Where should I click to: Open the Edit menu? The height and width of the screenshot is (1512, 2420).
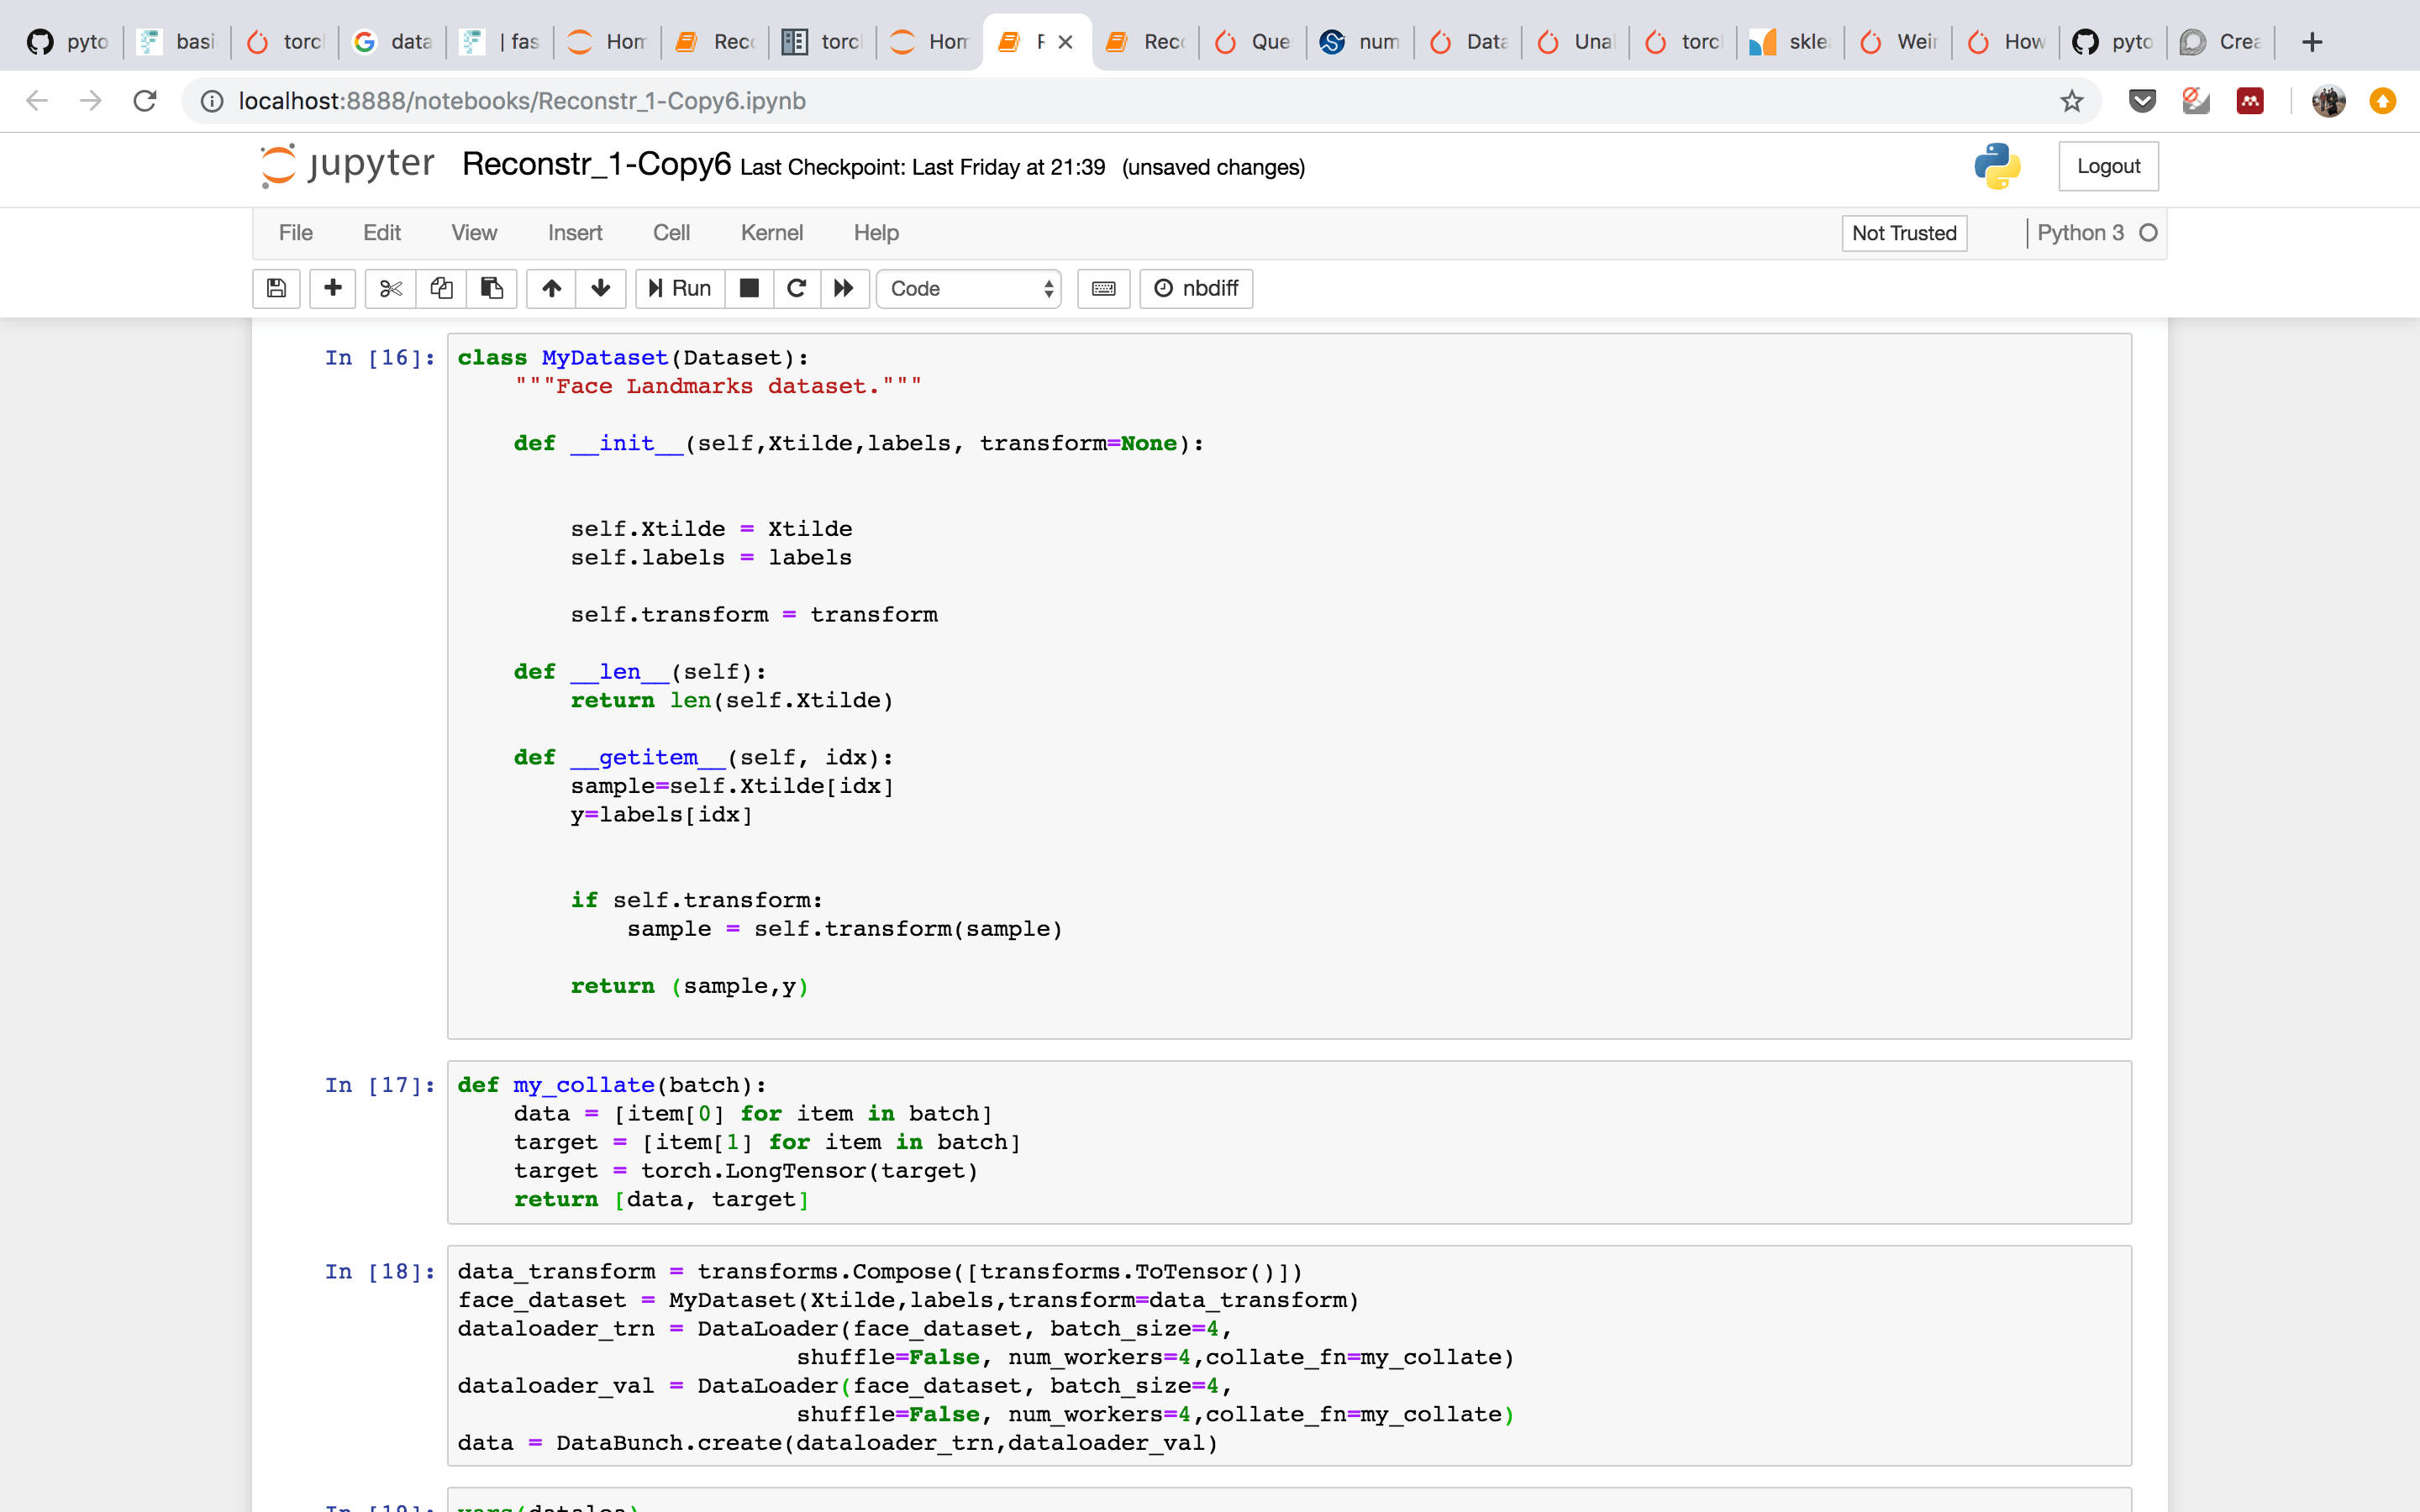(x=382, y=232)
